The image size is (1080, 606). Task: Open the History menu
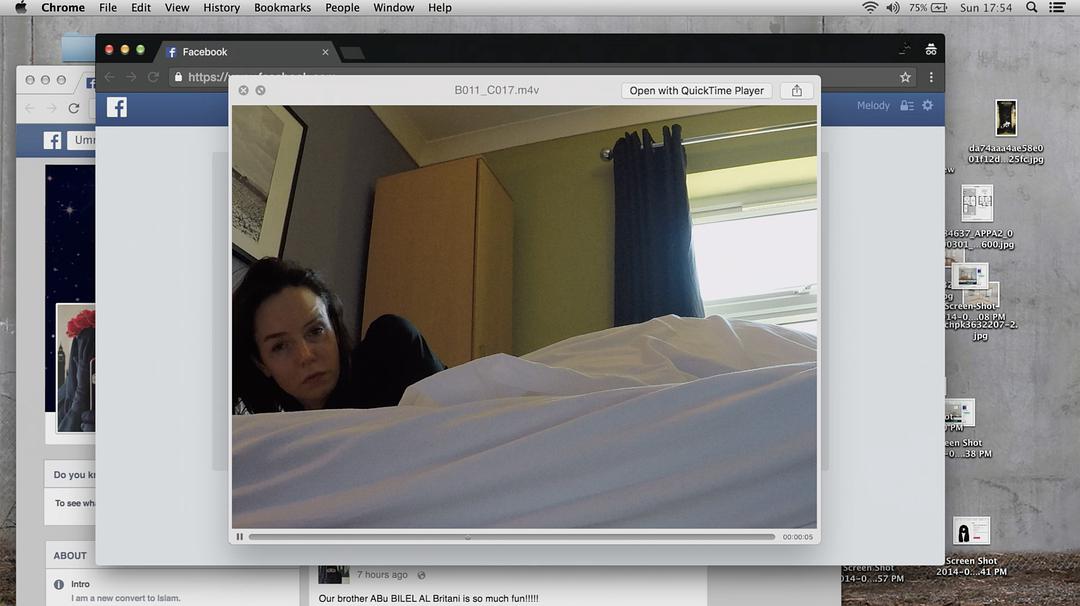[x=221, y=7]
